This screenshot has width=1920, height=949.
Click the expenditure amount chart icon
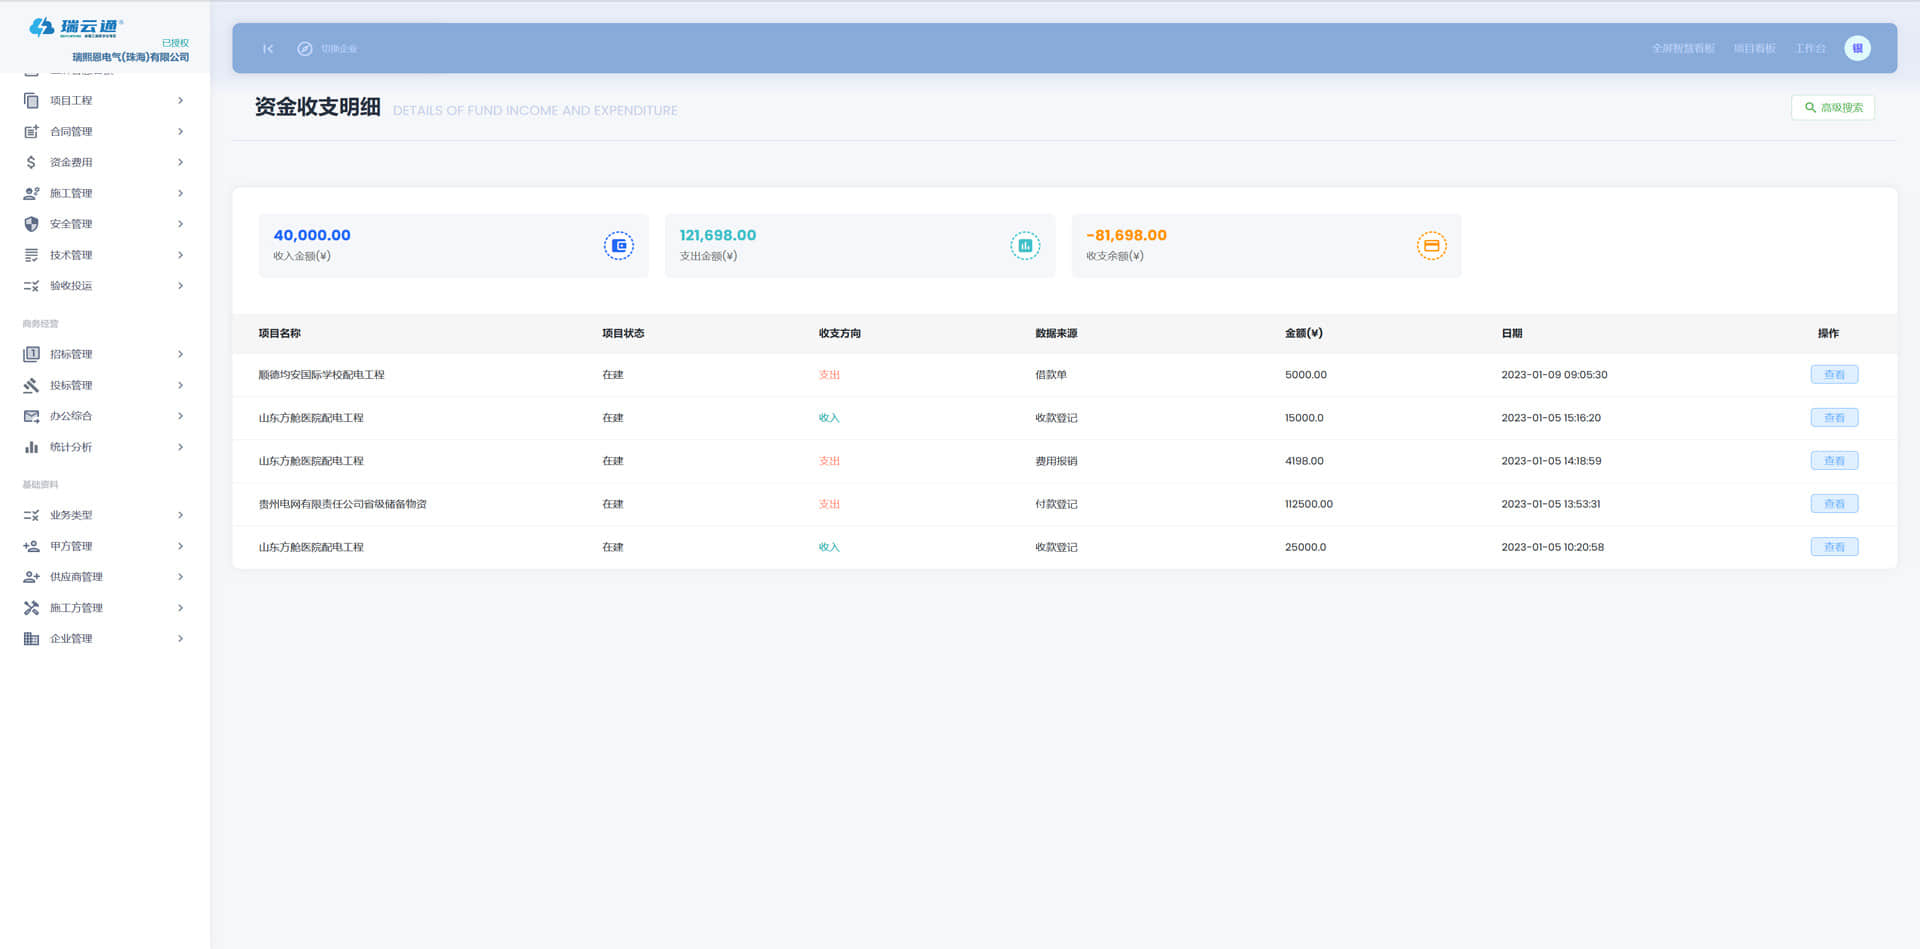click(x=1024, y=246)
